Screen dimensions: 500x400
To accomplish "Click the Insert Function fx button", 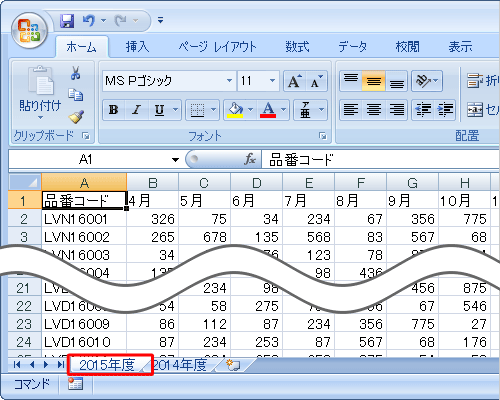I will 250,160.
